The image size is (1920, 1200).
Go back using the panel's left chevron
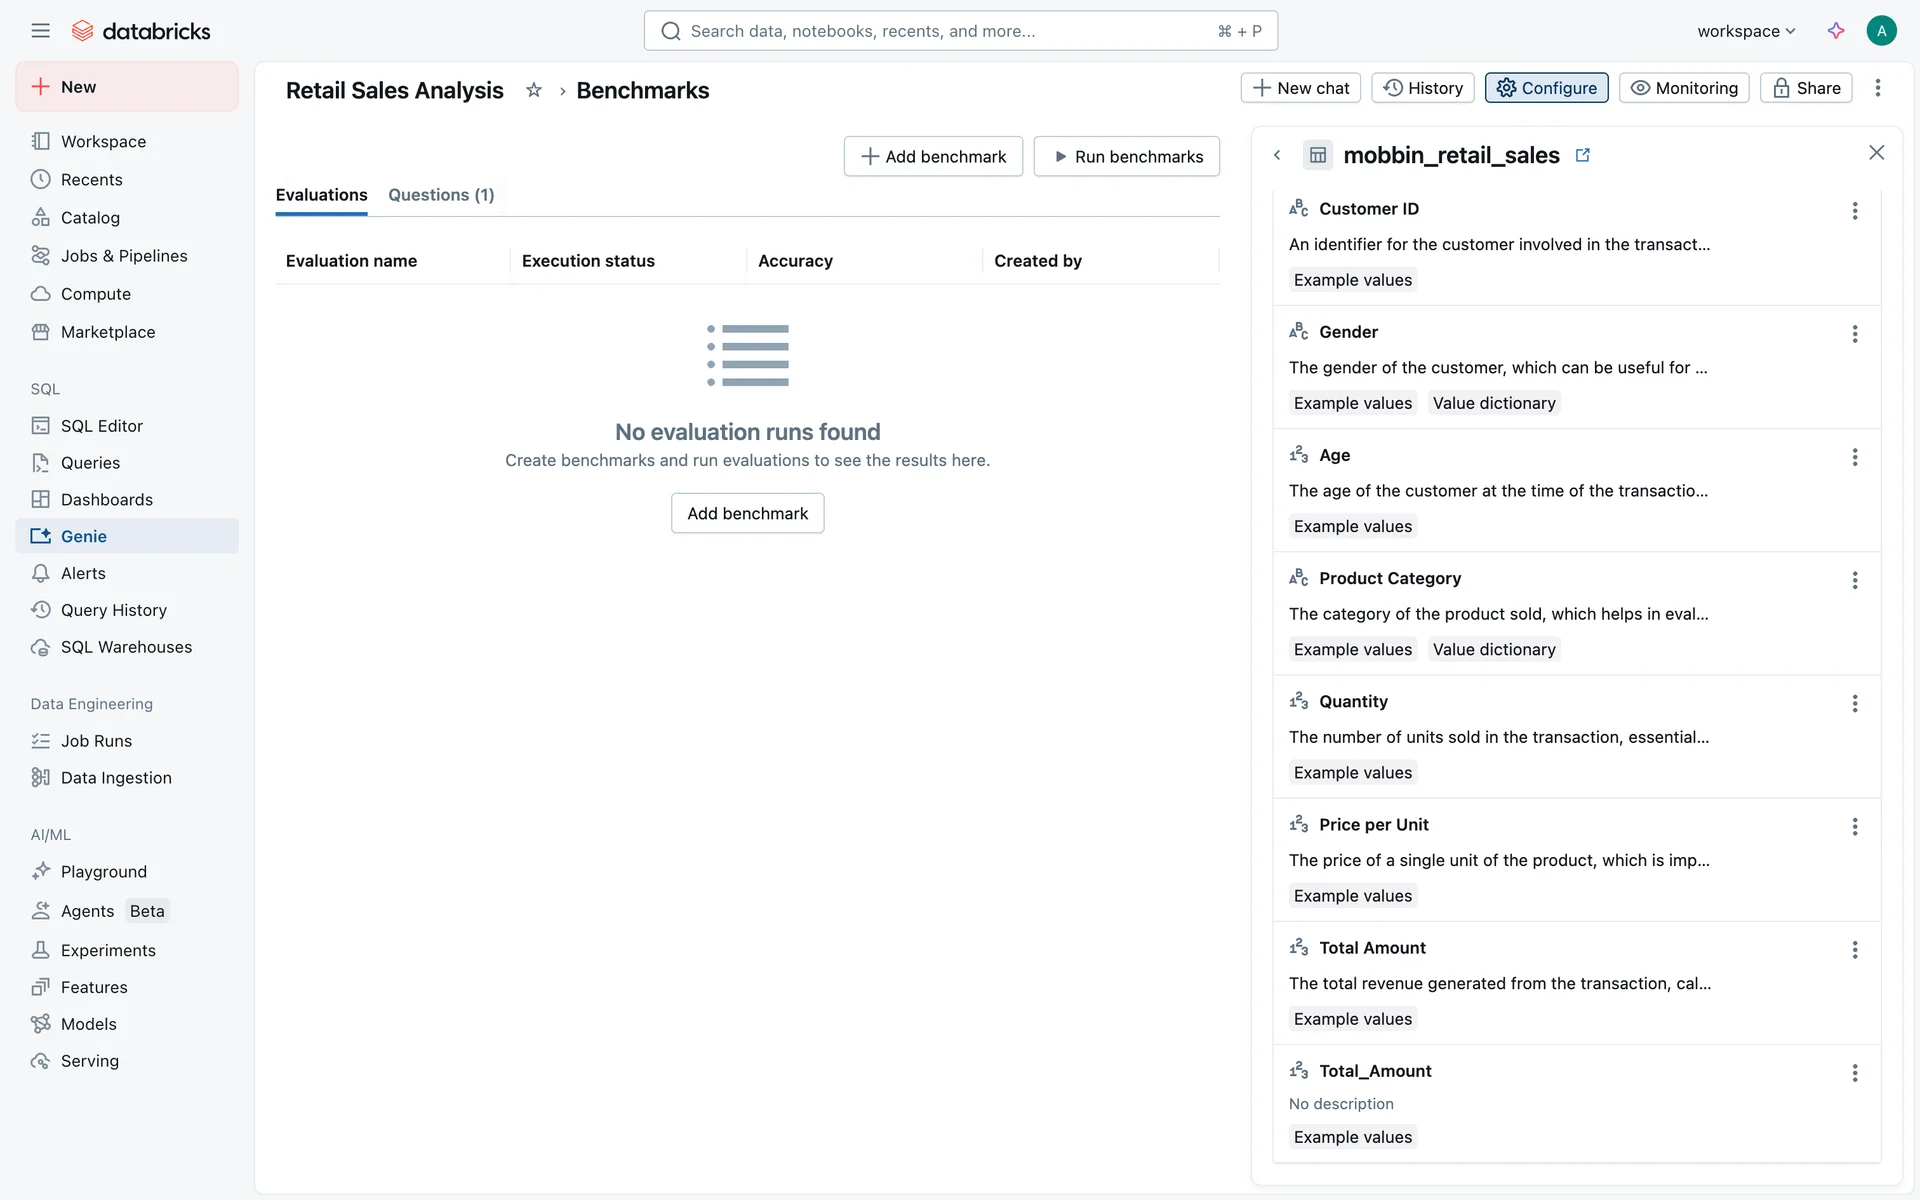1277,155
